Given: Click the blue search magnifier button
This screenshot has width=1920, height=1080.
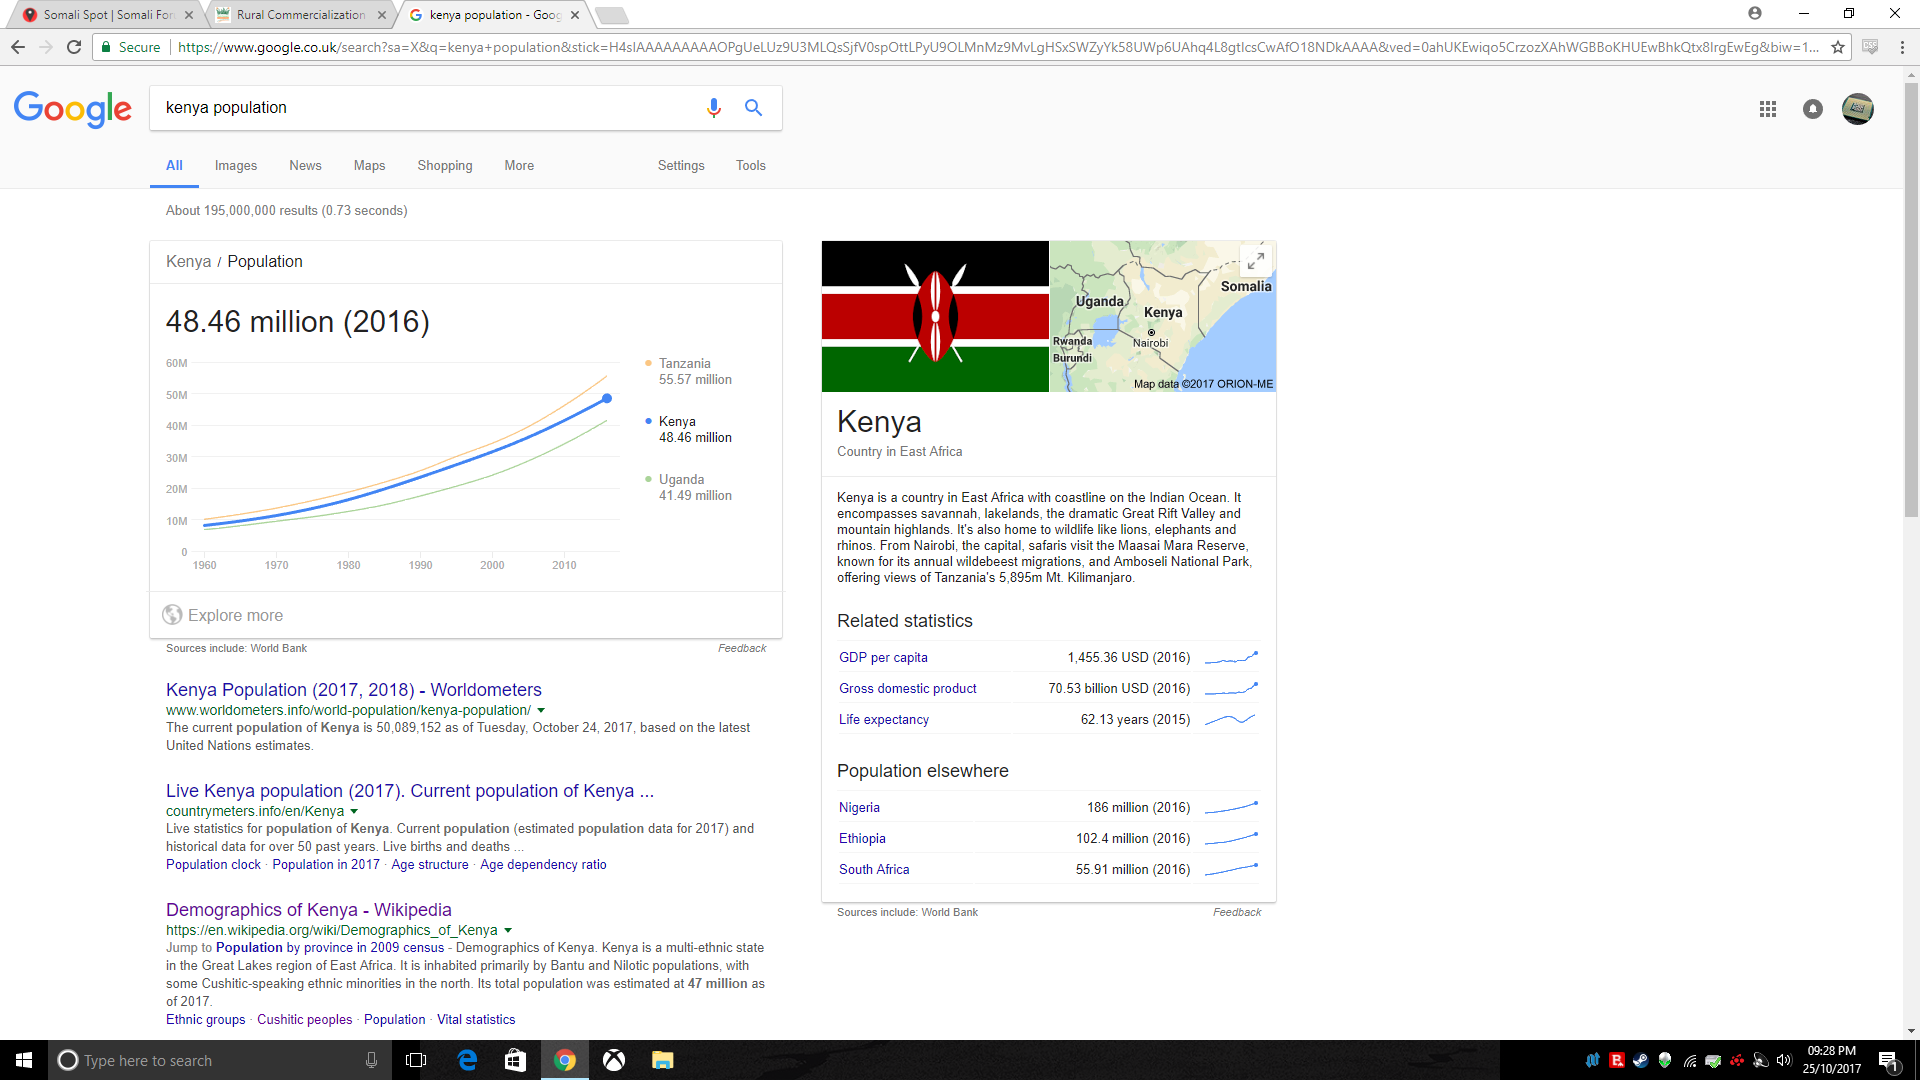Looking at the screenshot, I should (x=753, y=108).
